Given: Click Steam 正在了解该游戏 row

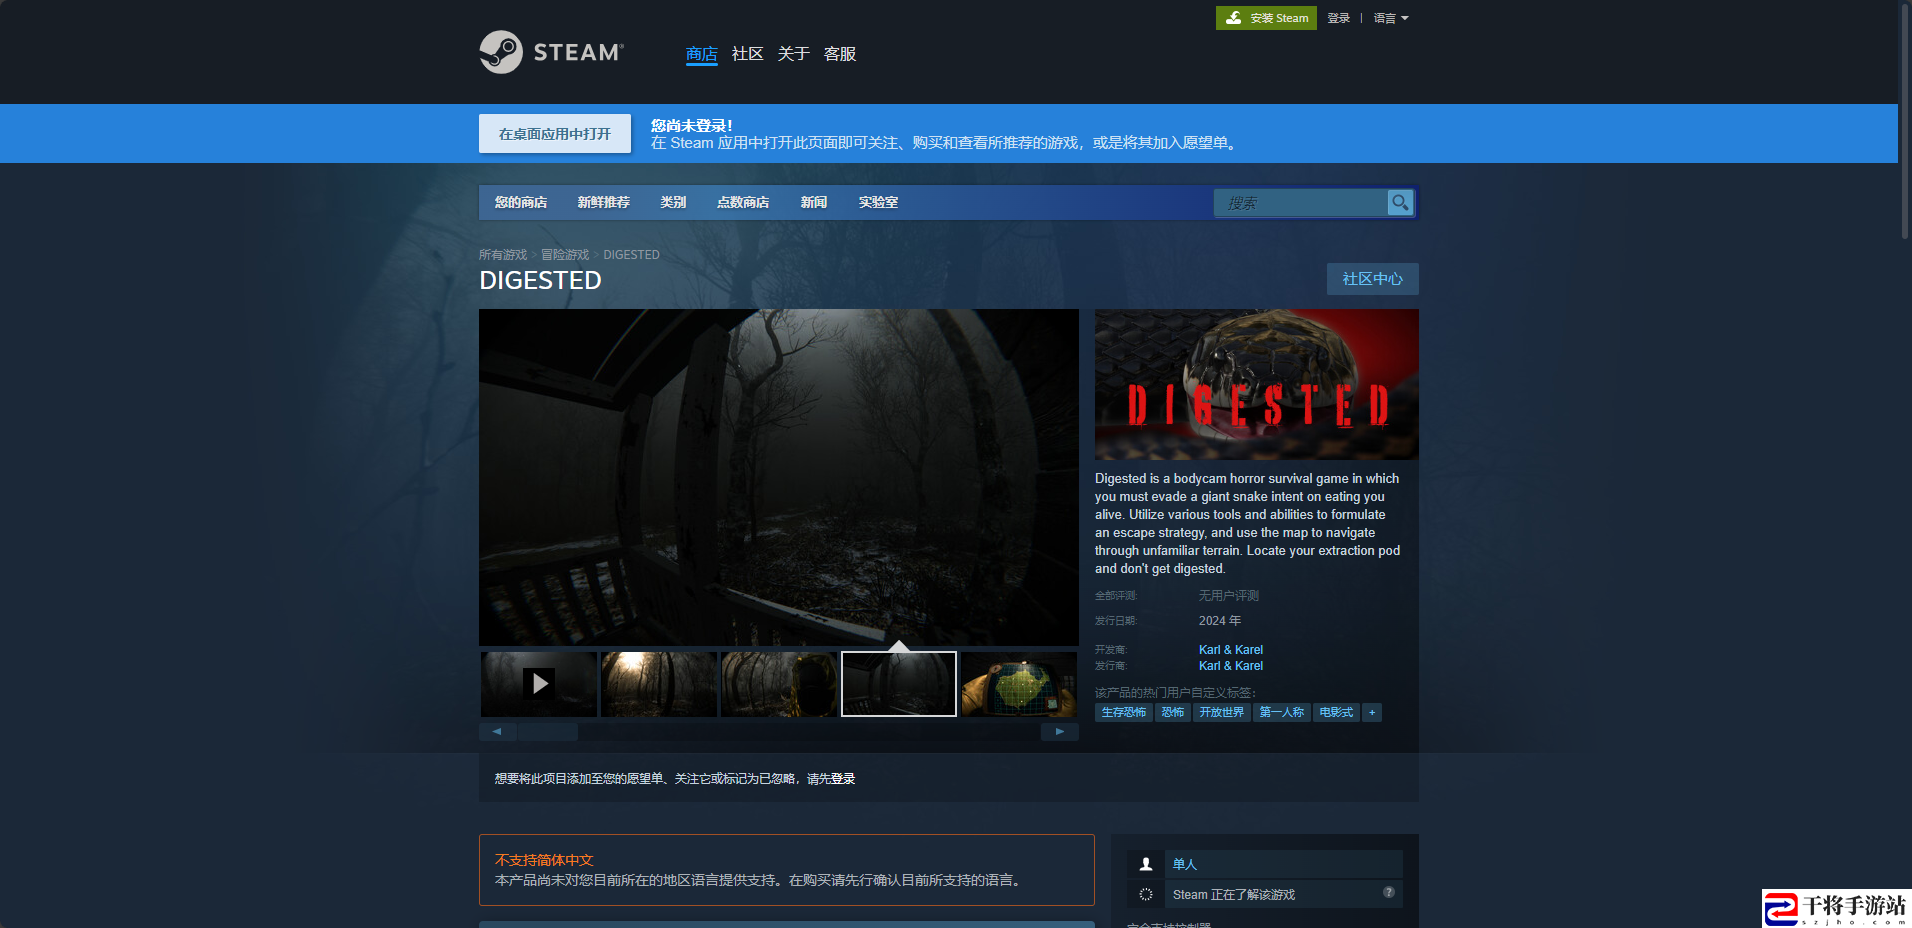Looking at the screenshot, I should point(1265,894).
